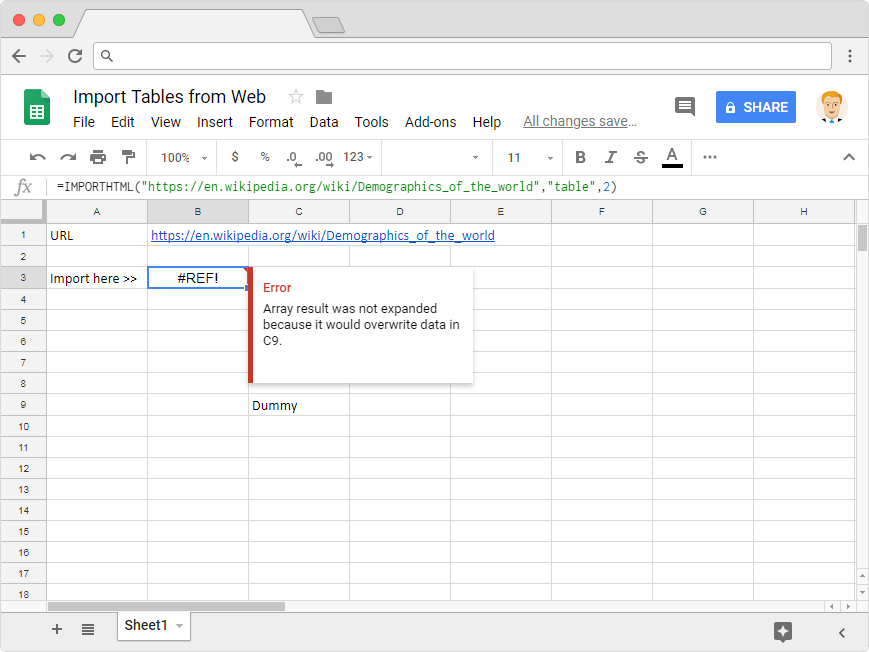Image resolution: width=869 pixels, height=652 pixels.
Task: Open the Insert menu
Action: (214, 122)
